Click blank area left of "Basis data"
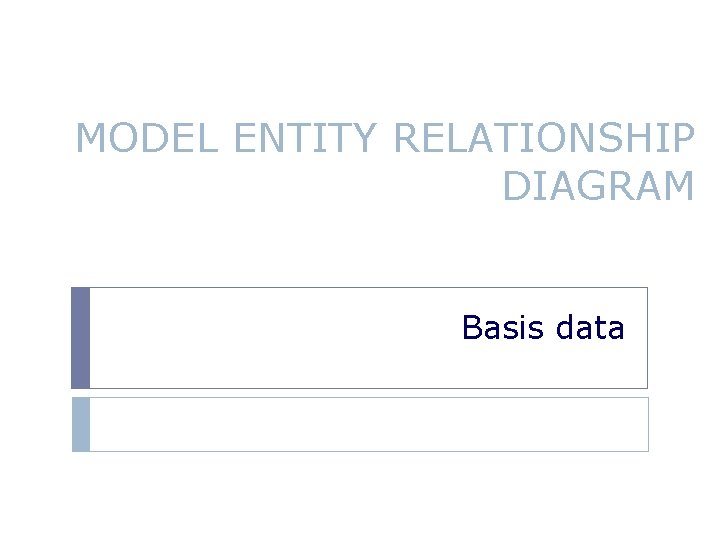The width and height of the screenshot is (720, 540). 270,338
